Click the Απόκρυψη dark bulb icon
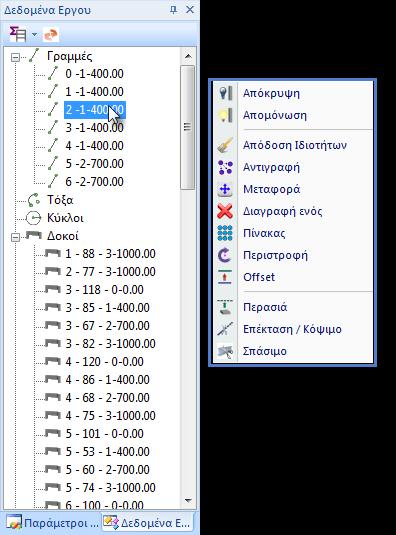The height and width of the screenshot is (535, 396). (225, 93)
